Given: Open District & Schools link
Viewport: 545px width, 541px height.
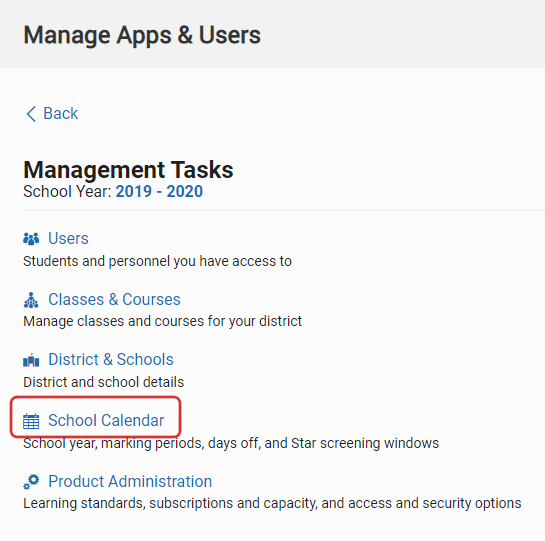Looking at the screenshot, I should pos(111,360).
